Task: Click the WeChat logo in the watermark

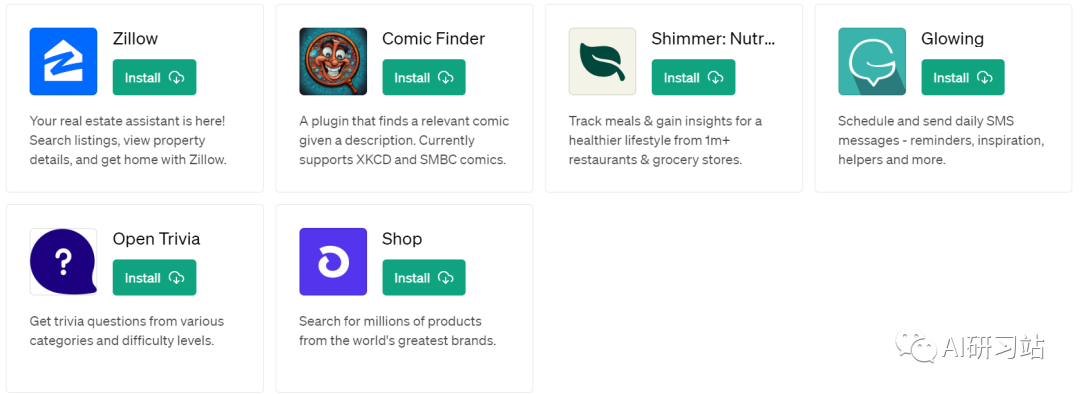Action: [915, 346]
